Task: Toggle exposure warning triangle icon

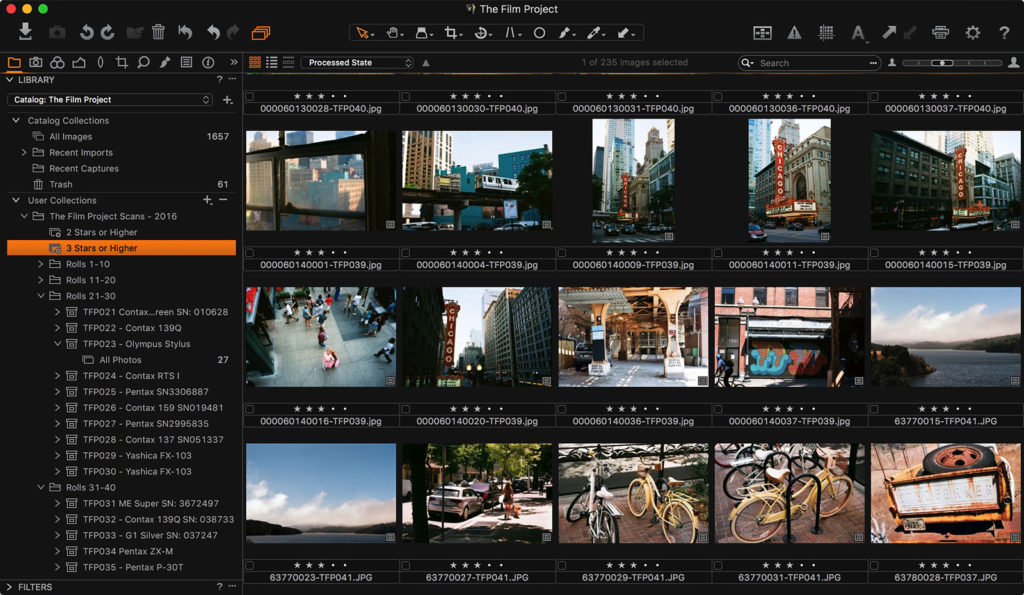Action: pos(794,32)
